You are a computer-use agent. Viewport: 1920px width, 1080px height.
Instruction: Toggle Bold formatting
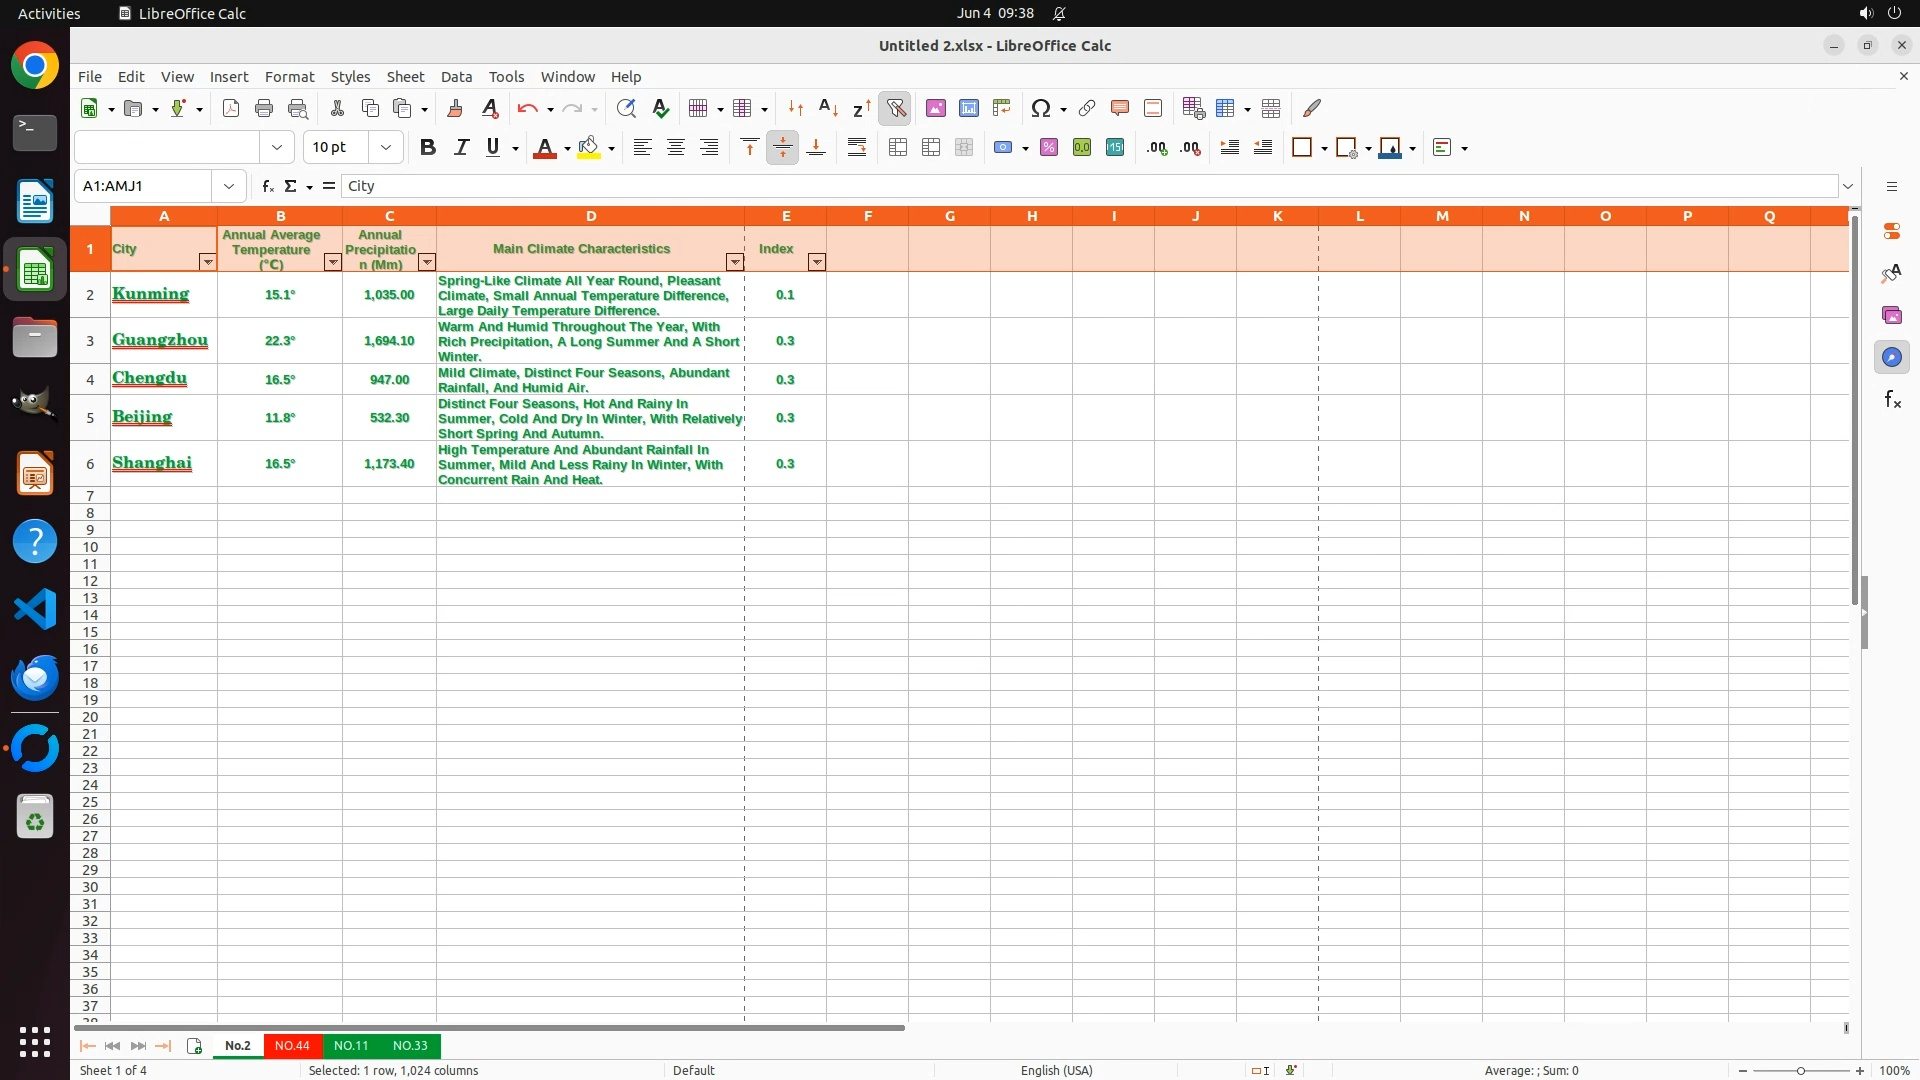click(428, 147)
